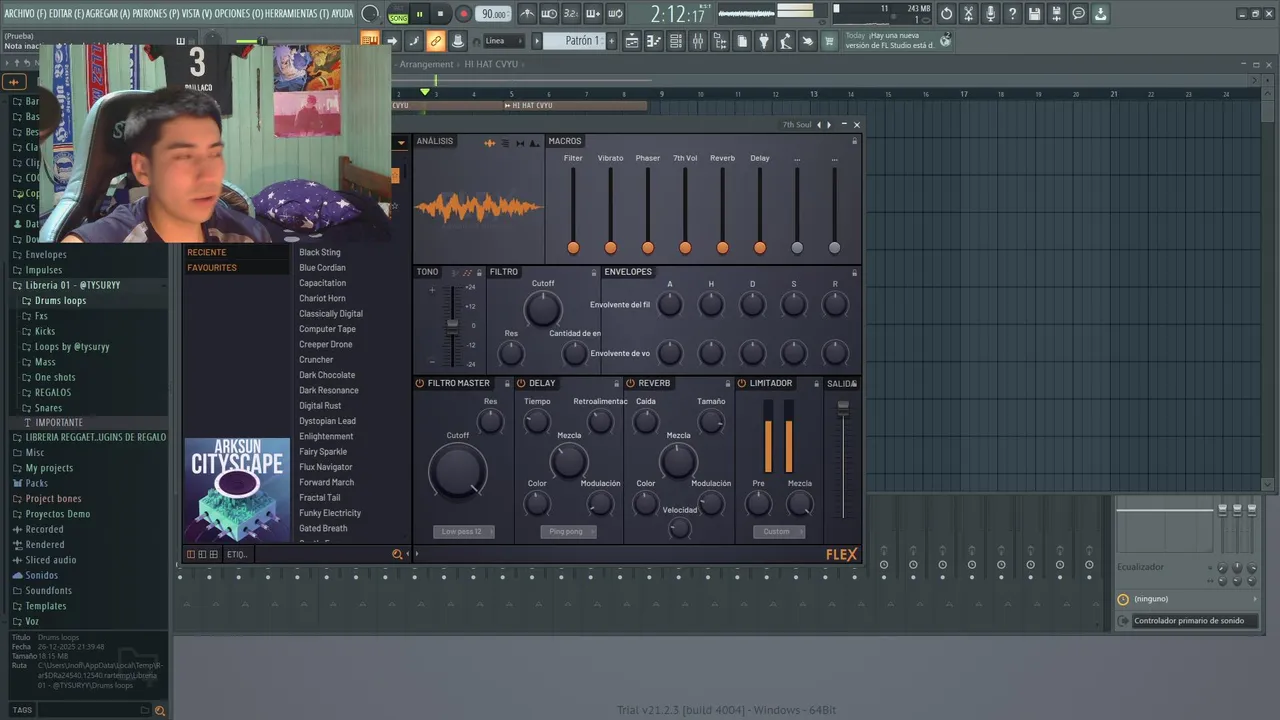Open the PATRONES menu
This screenshot has height=720, width=1280.
coord(157,14)
